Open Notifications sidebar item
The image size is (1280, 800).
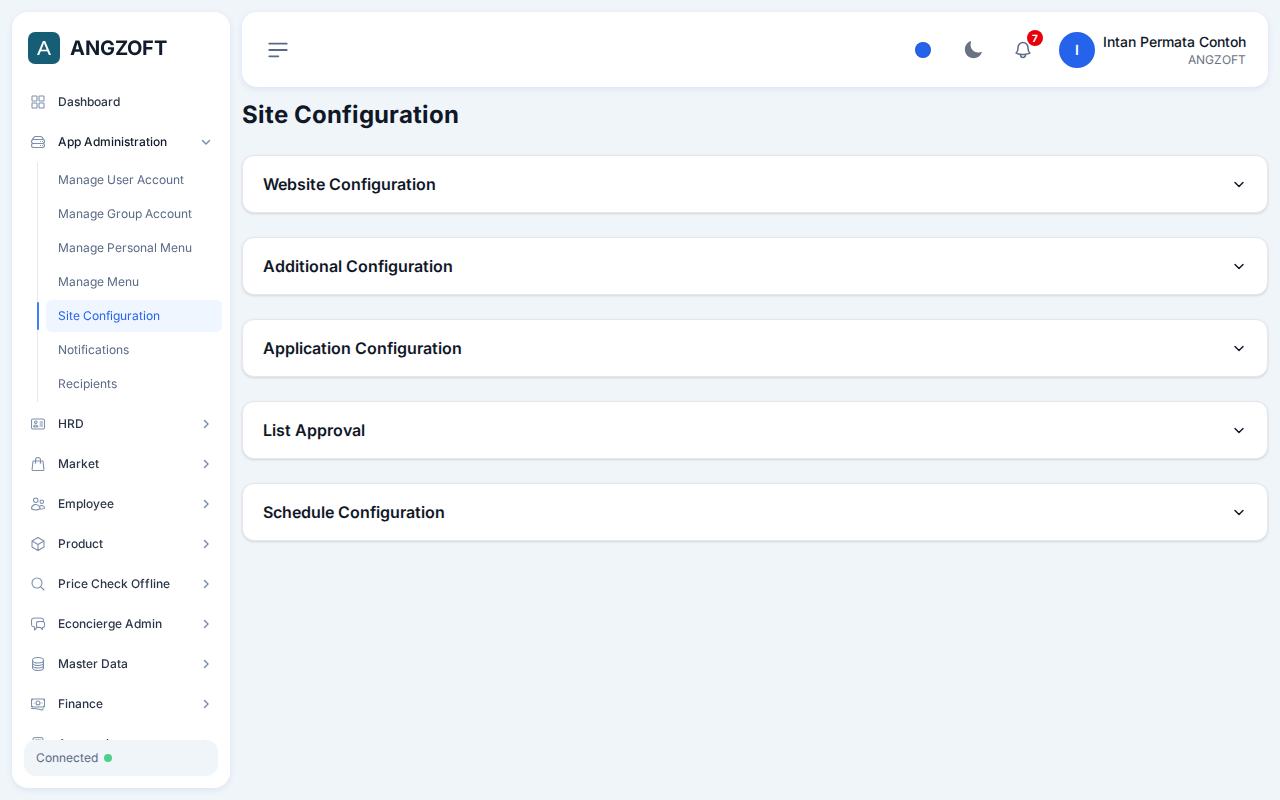point(134,350)
